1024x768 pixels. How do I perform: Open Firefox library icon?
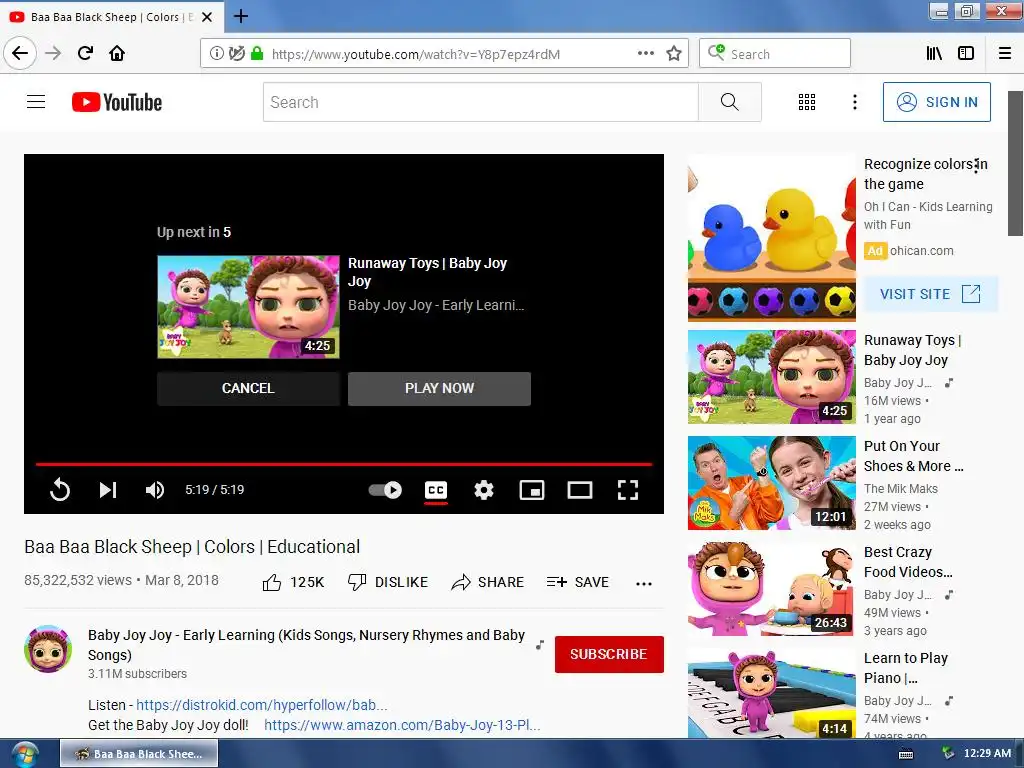(x=934, y=54)
